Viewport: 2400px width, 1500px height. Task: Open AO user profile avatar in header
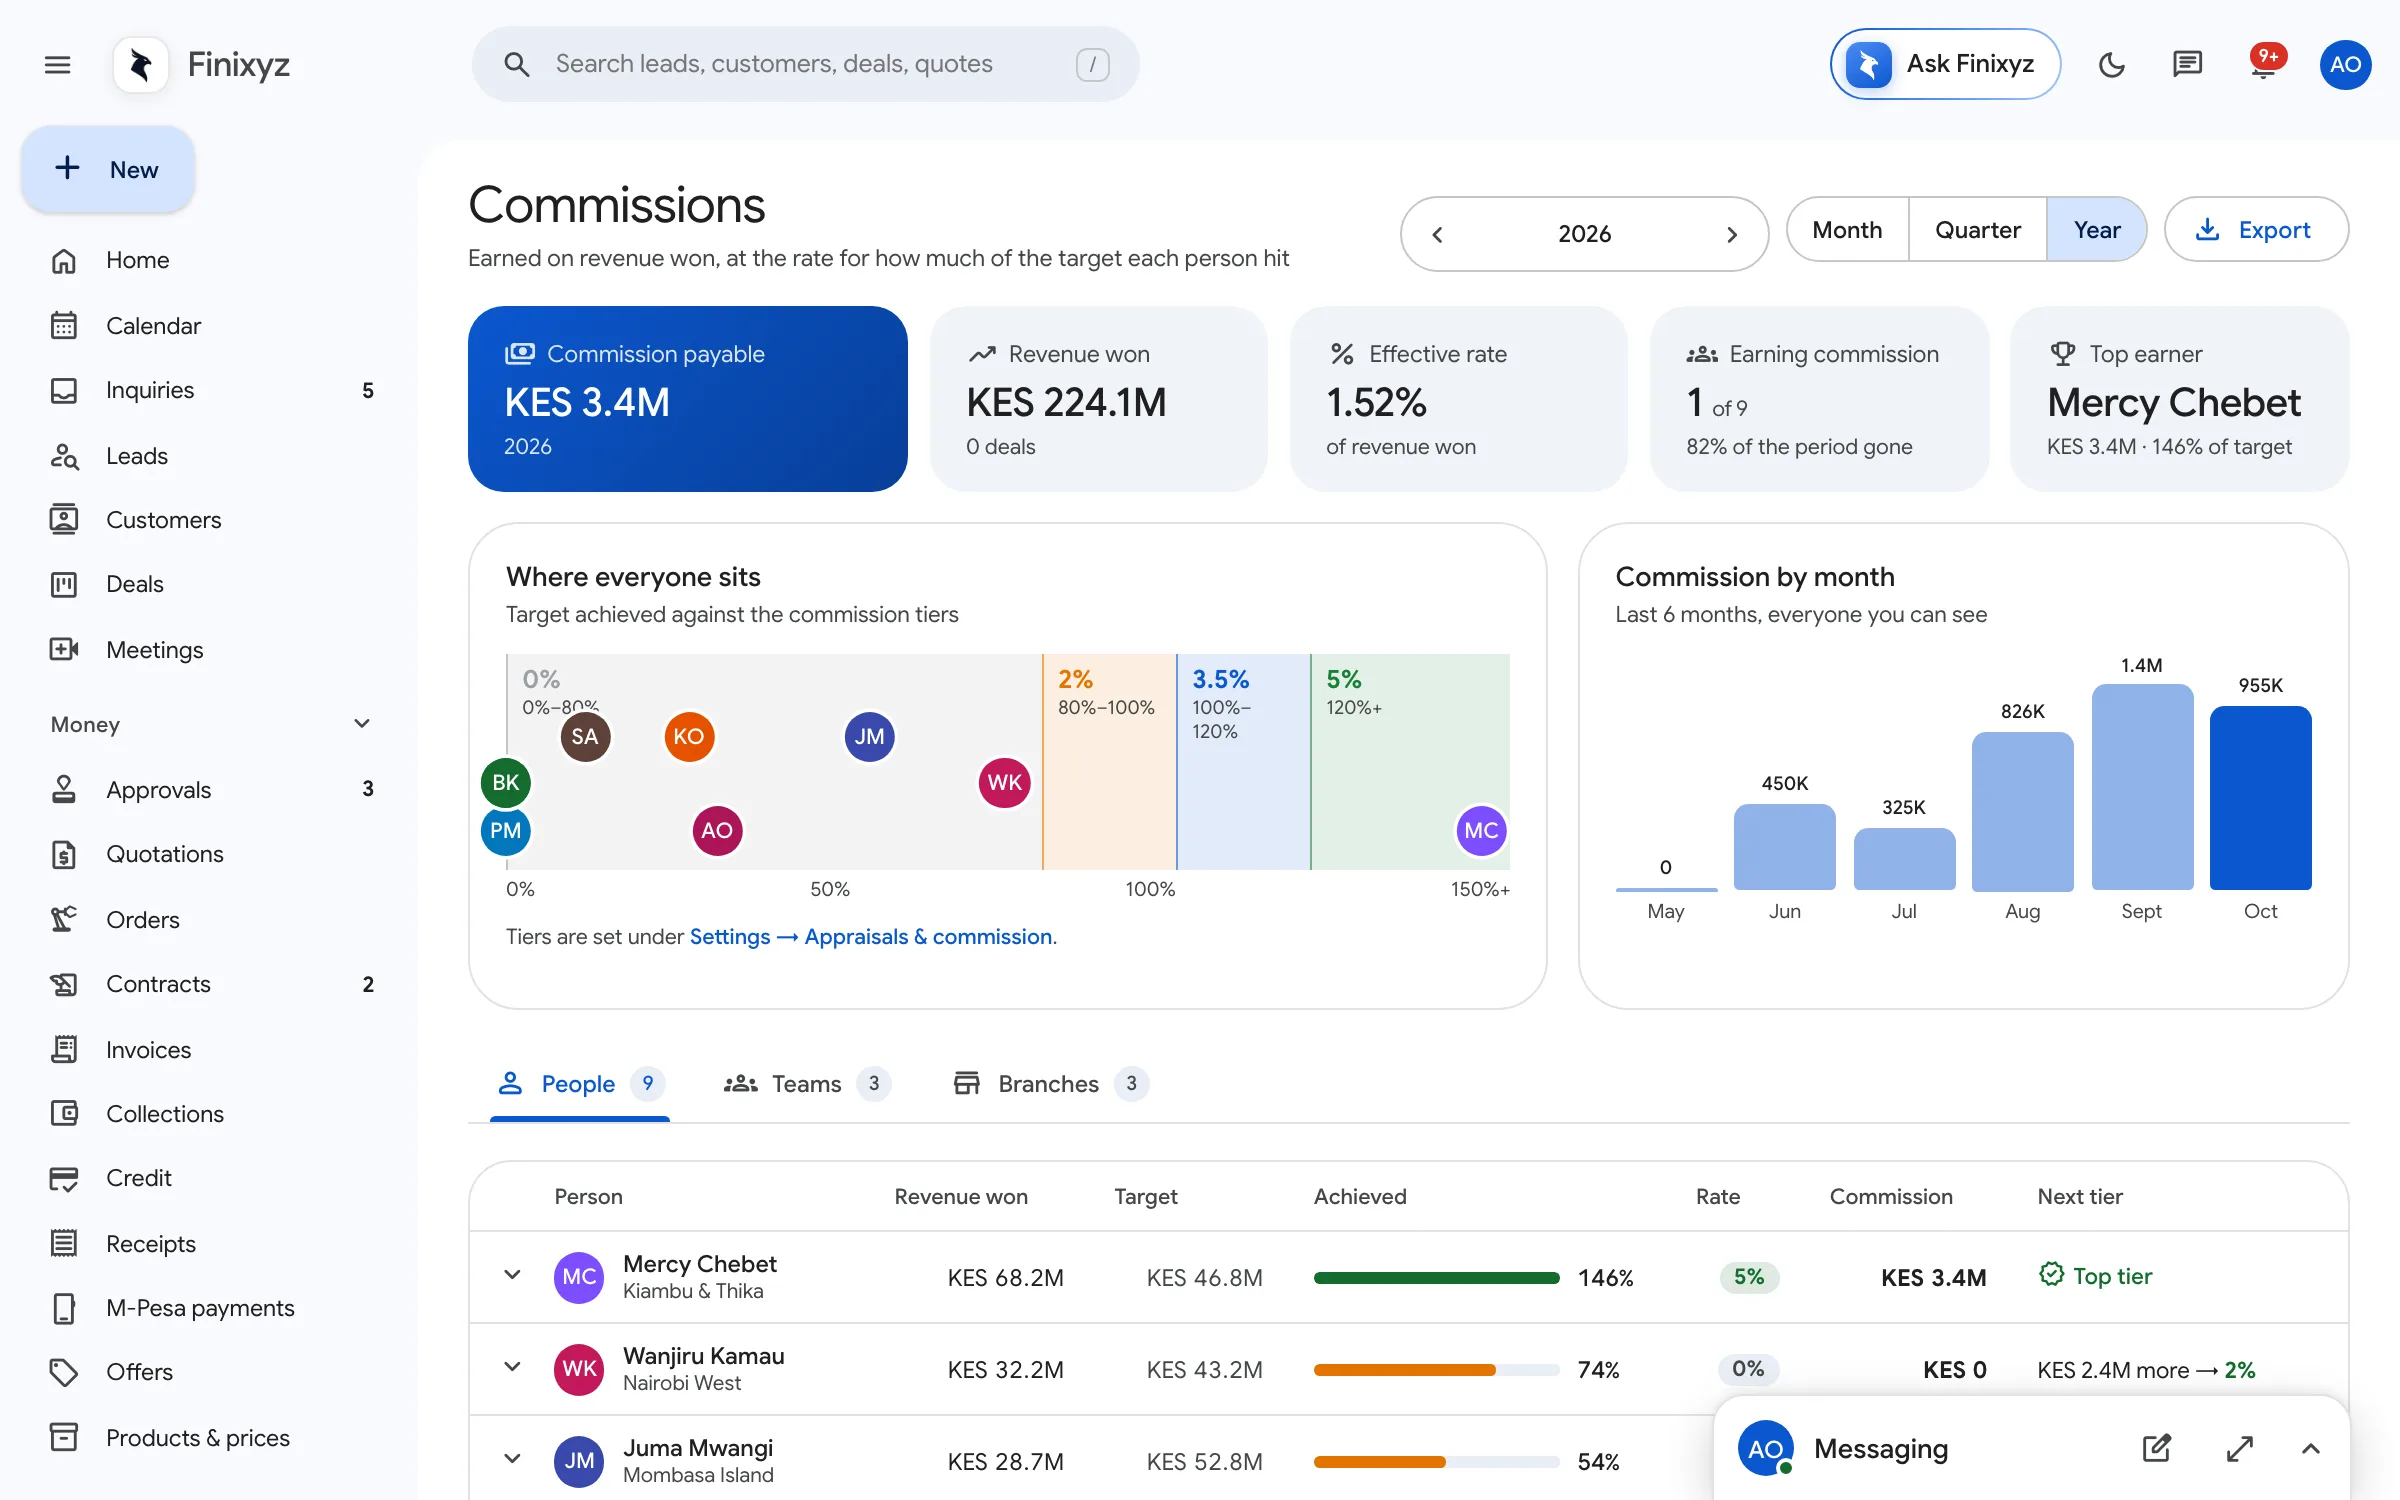click(2345, 65)
